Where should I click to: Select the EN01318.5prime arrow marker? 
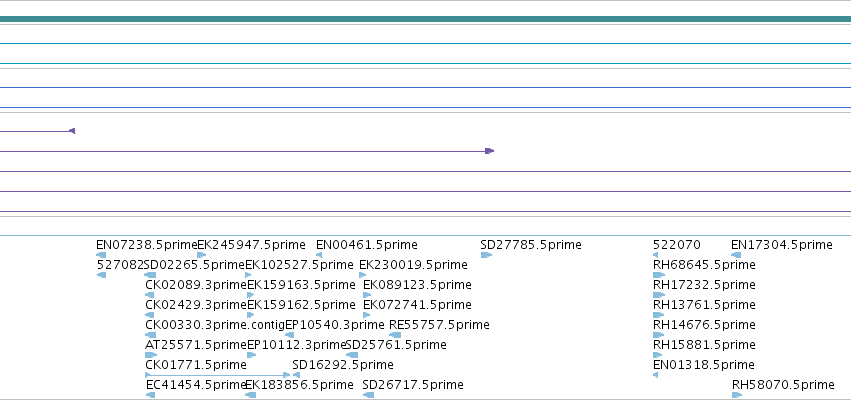(655, 375)
